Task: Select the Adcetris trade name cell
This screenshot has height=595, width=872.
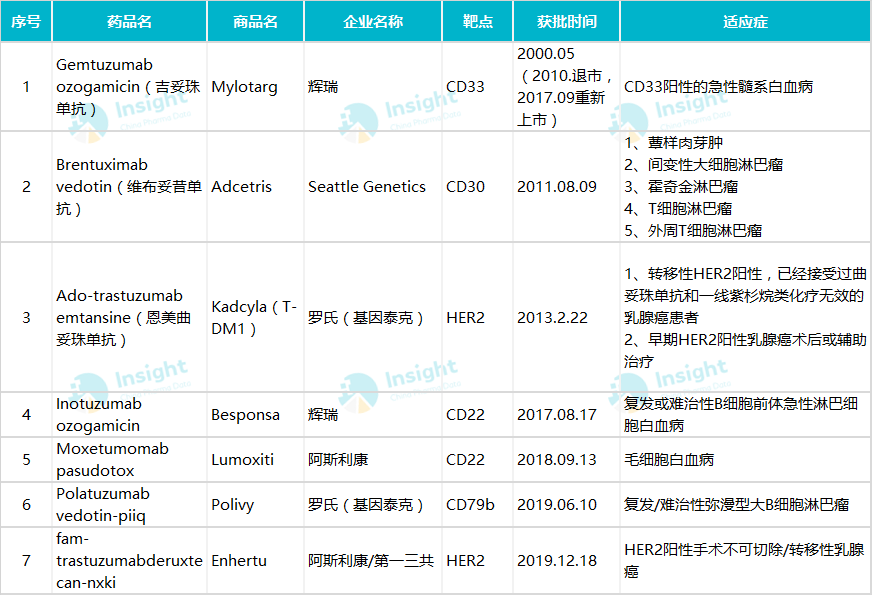Action: [x=255, y=187]
